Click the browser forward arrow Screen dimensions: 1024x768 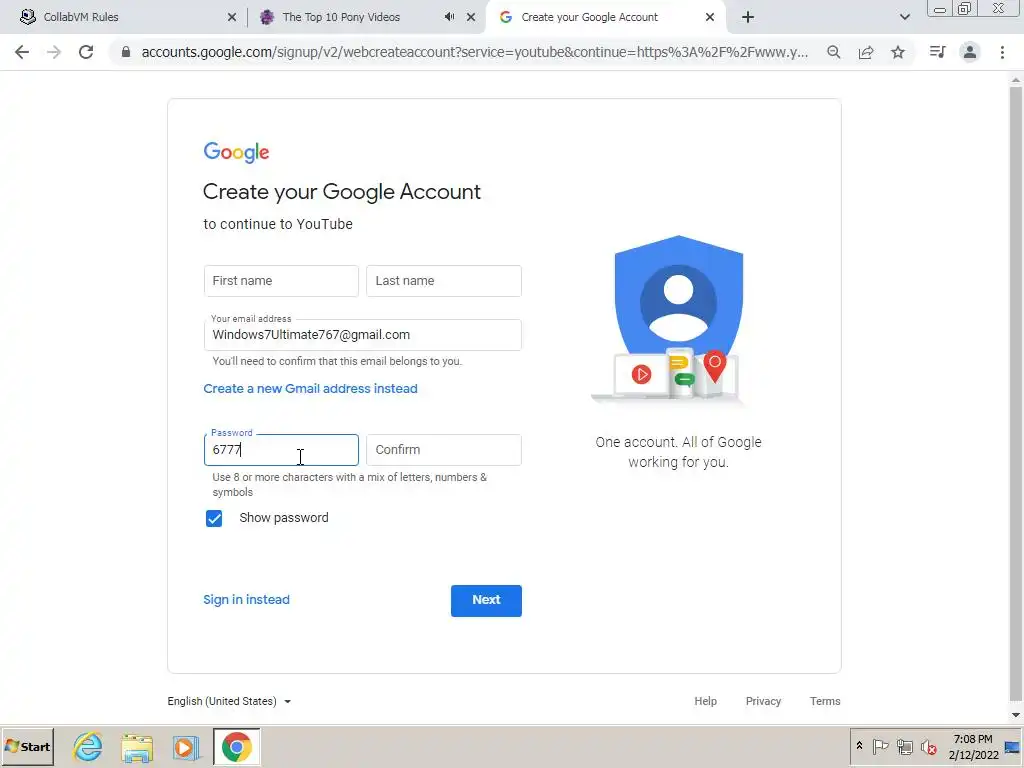pyautogui.click(x=54, y=52)
